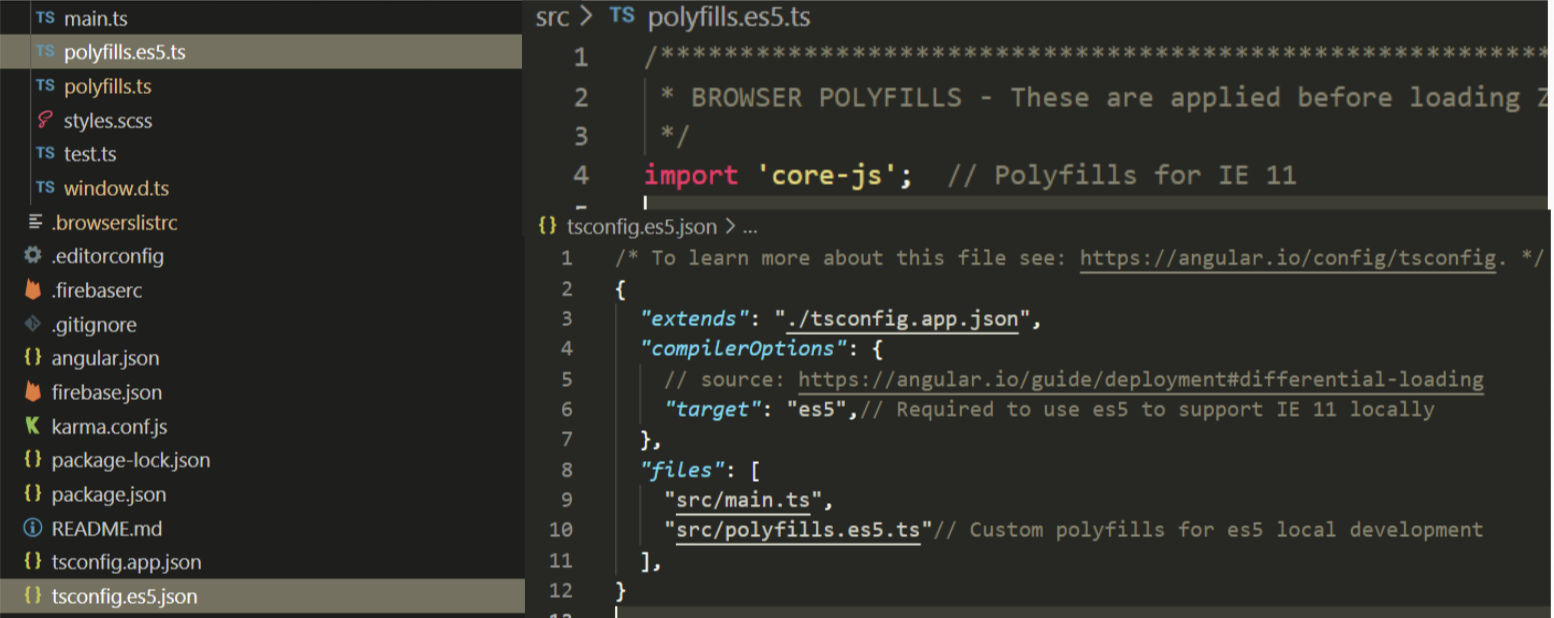Click the Firebase flame icon beside .firebaserc
This screenshot has height=618, width=1554.
point(33,290)
